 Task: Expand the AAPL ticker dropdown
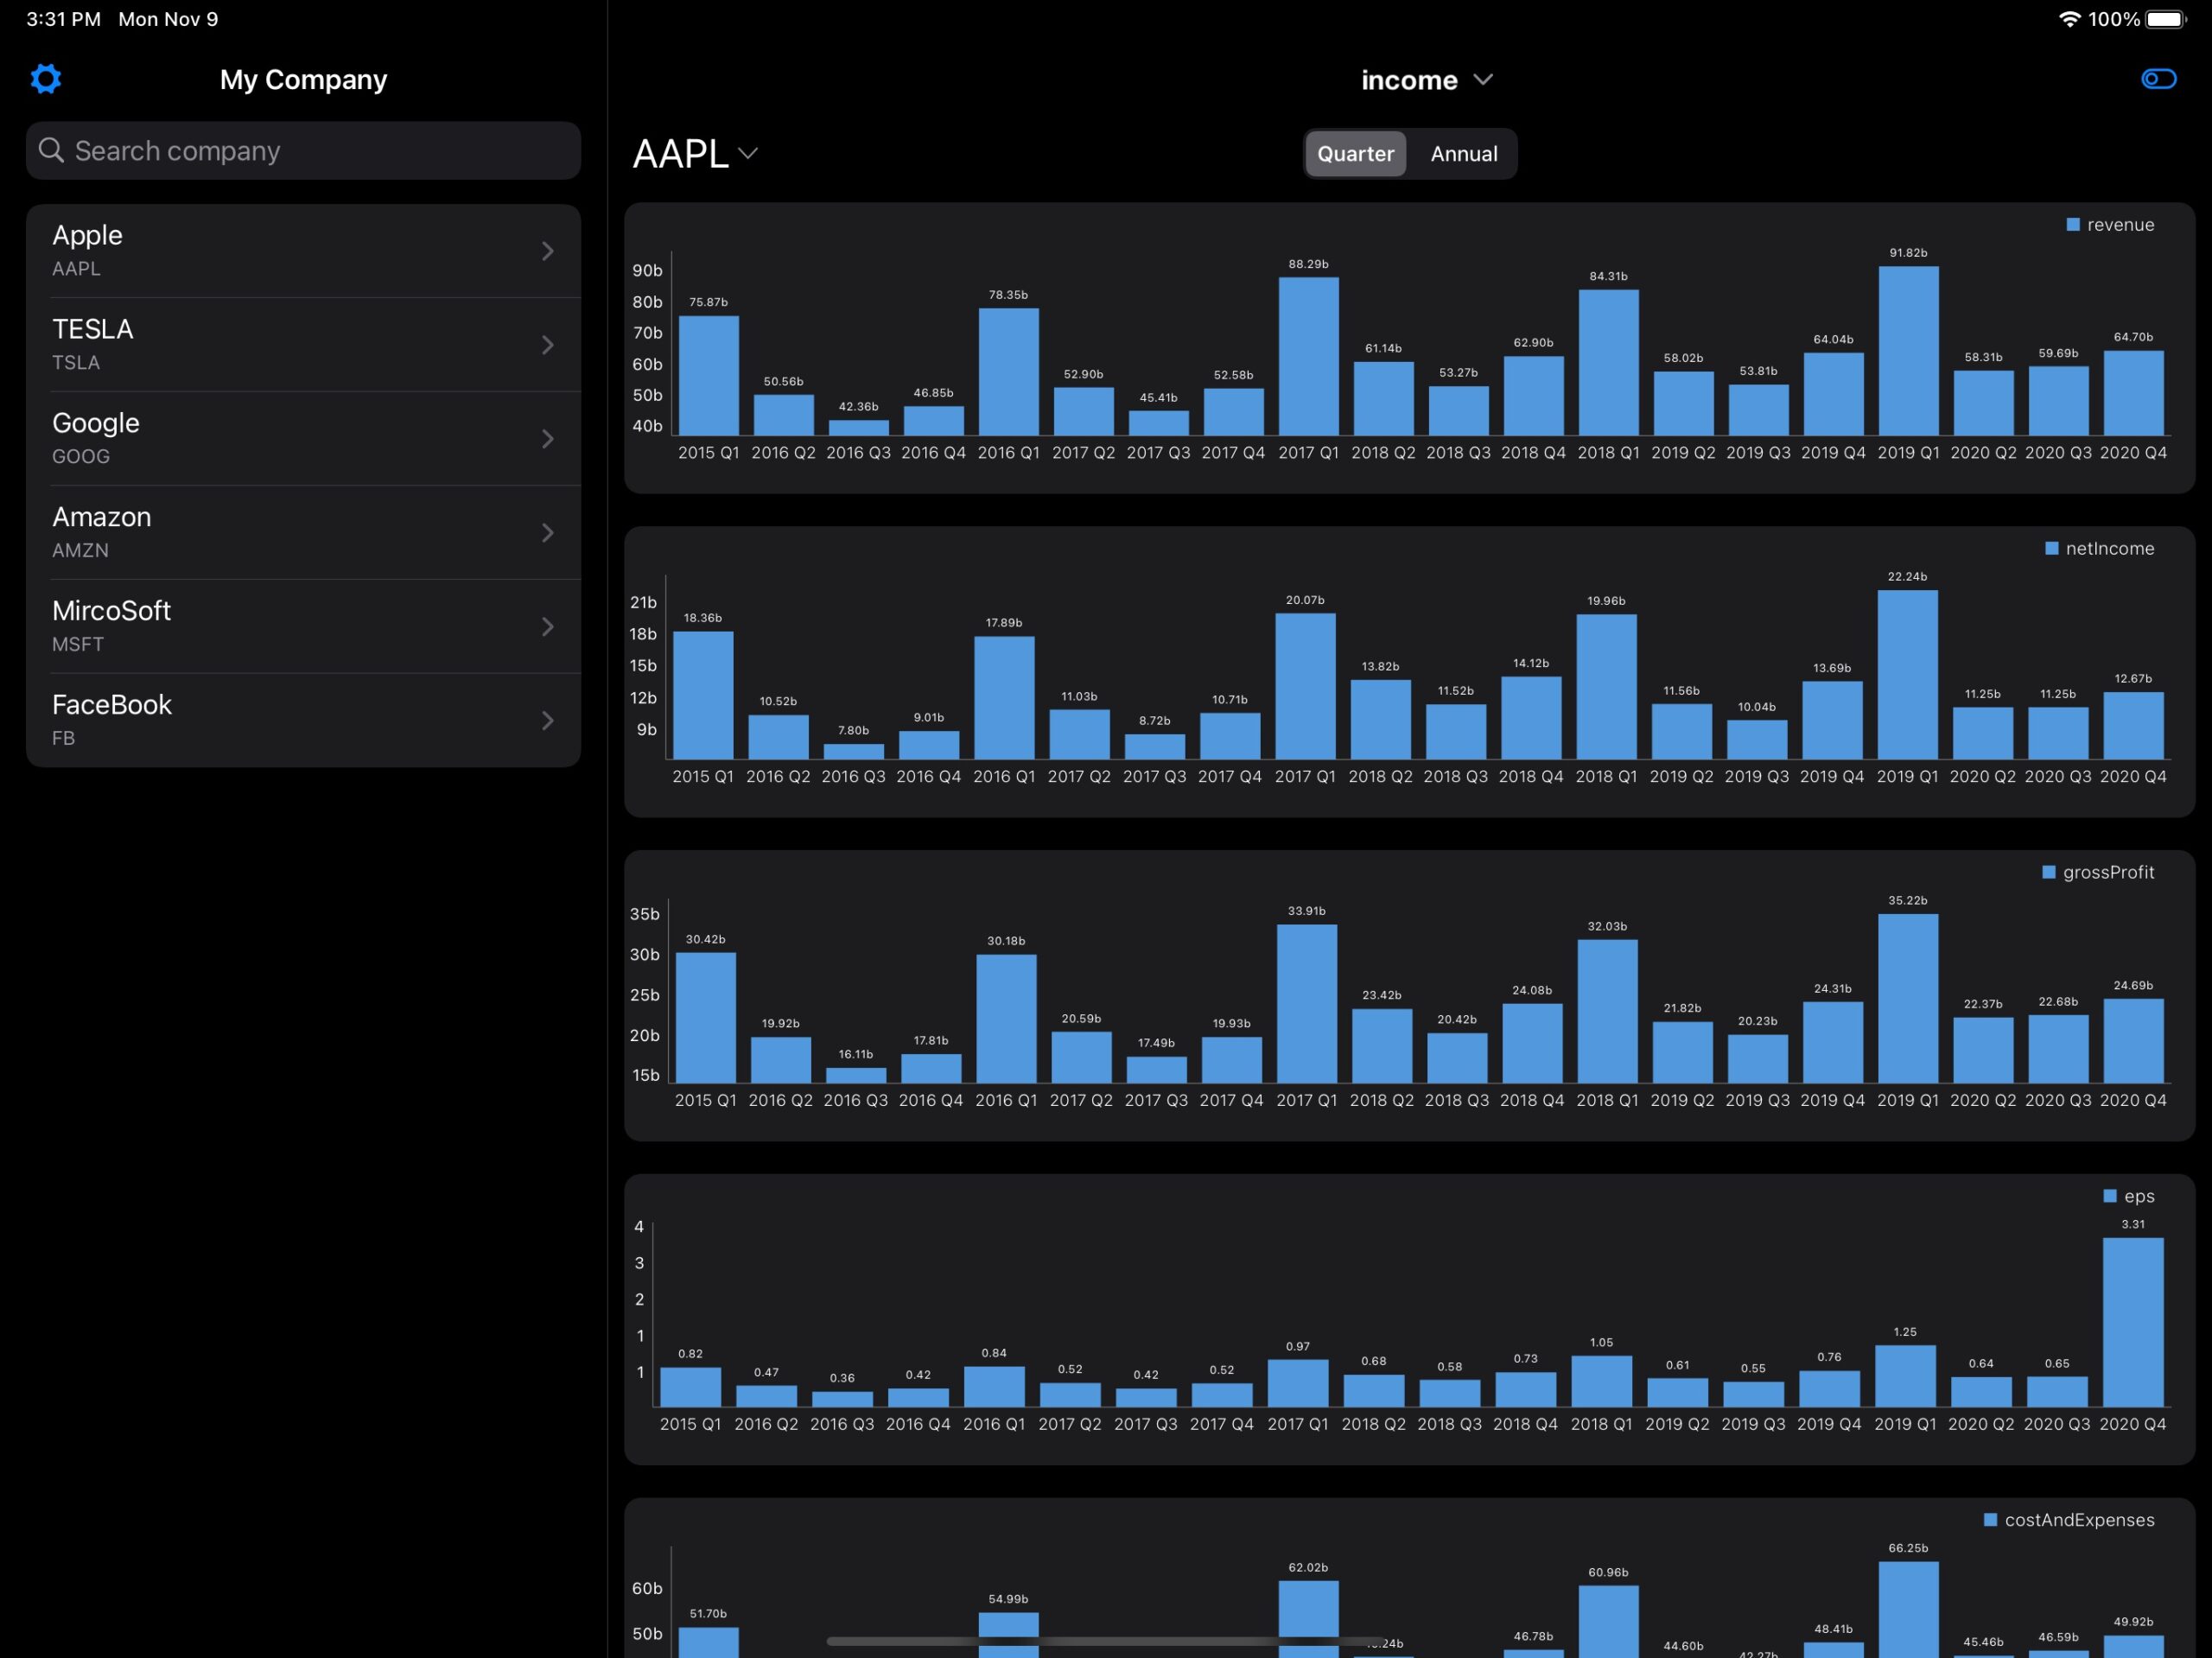tap(695, 154)
